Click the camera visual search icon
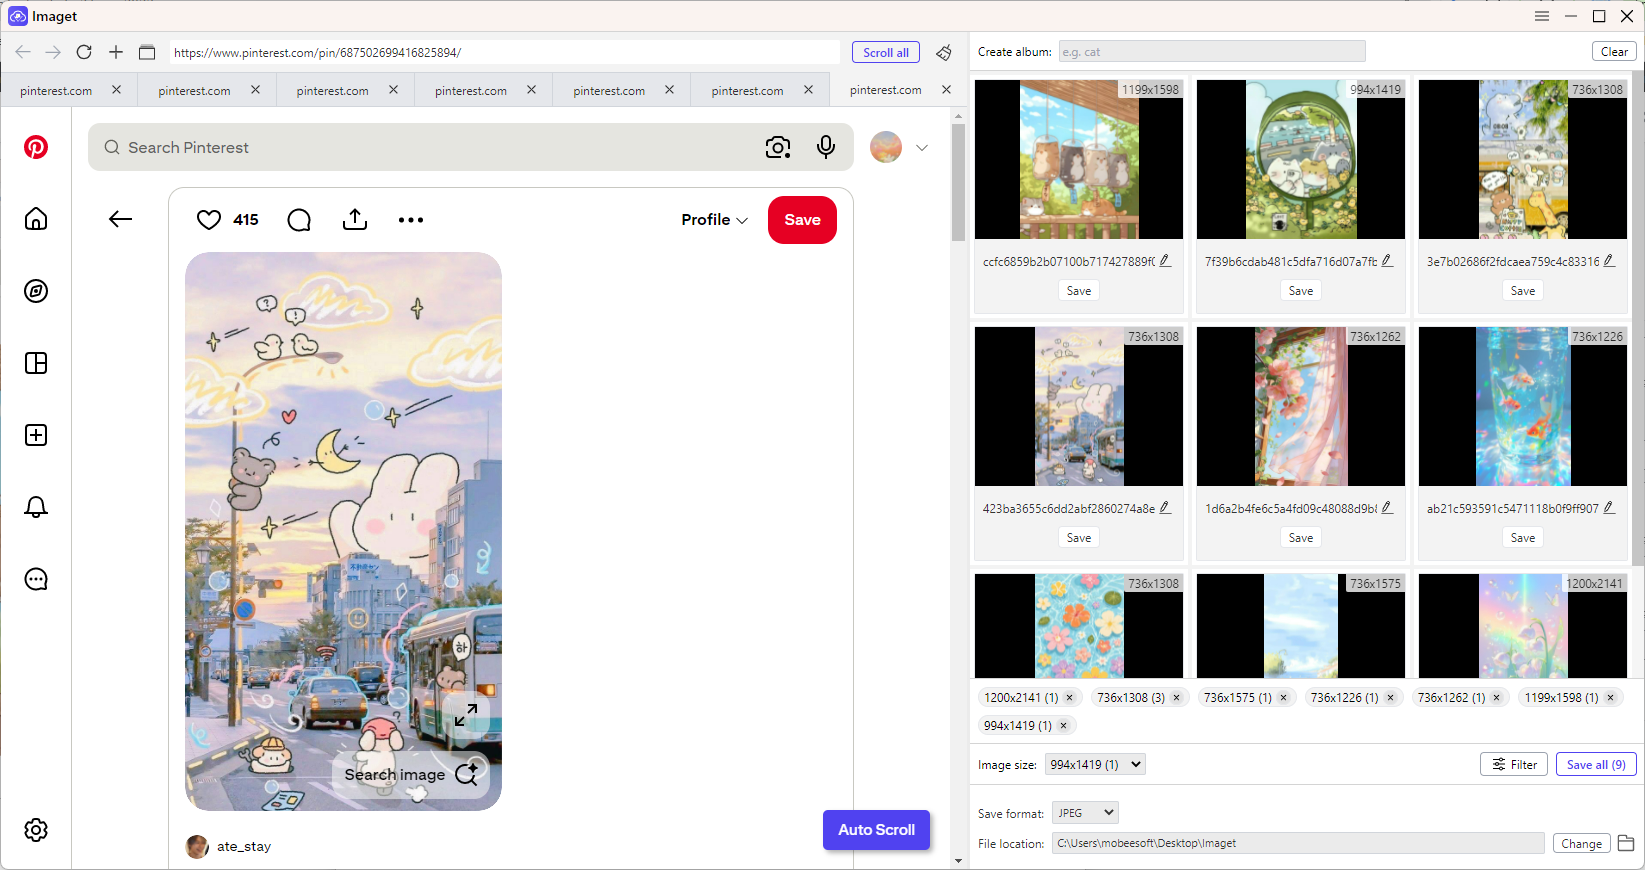The image size is (1645, 870). (x=778, y=147)
